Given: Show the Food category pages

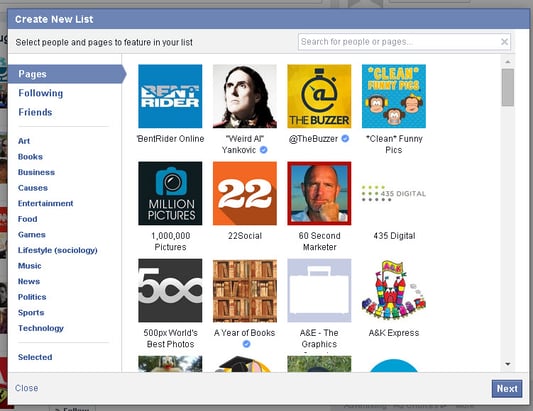Looking at the screenshot, I should tap(28, 219).
